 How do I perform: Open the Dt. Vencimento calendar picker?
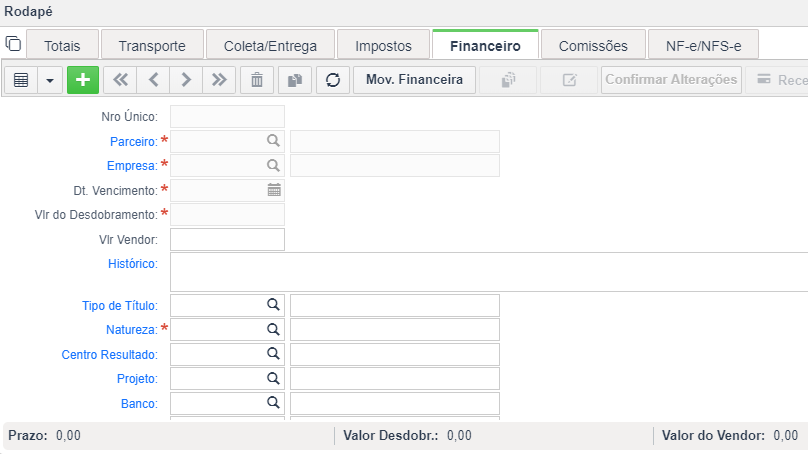tap(274, 190)
